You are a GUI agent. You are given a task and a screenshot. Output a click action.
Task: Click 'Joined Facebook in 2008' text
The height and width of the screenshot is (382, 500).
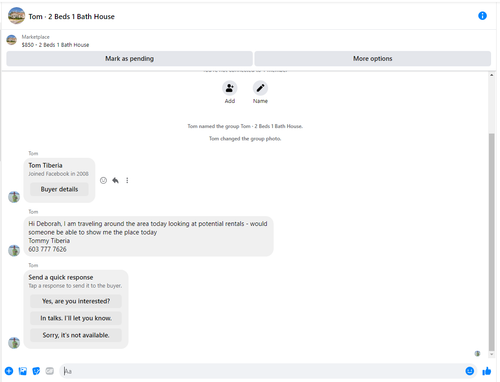pos(58,174)
